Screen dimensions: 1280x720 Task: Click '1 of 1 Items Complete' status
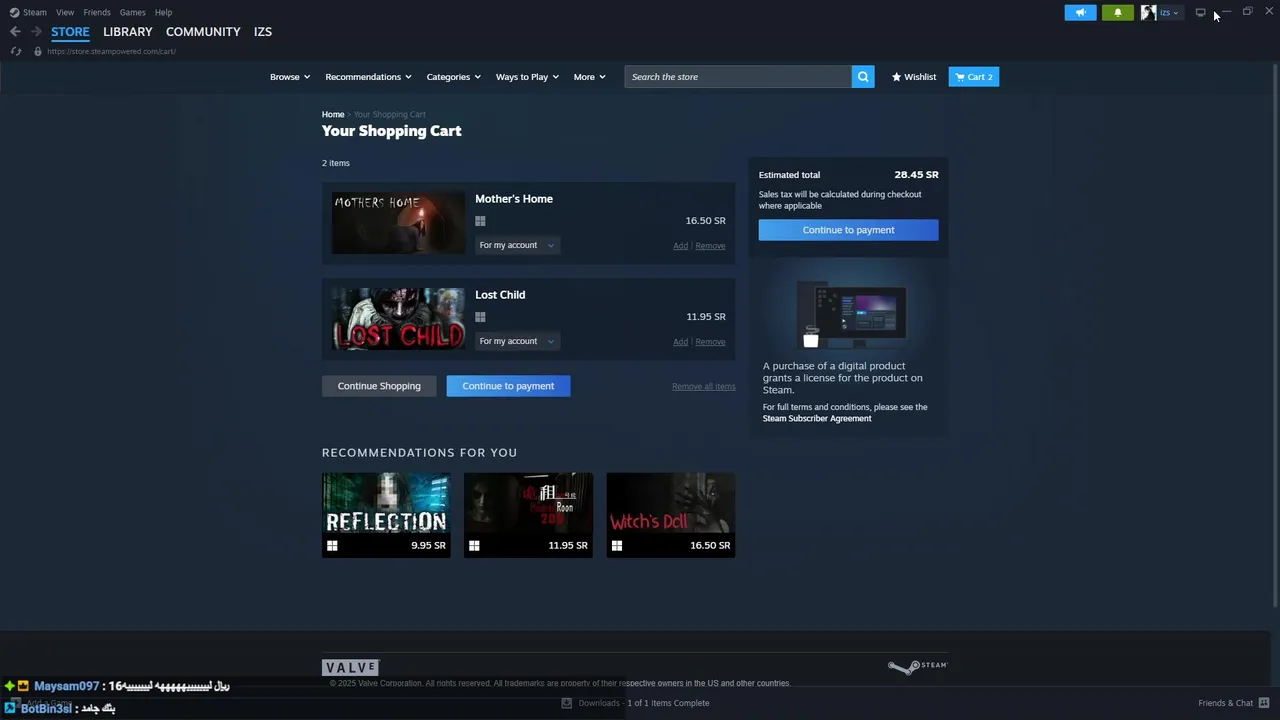click(x=668, y=703)
